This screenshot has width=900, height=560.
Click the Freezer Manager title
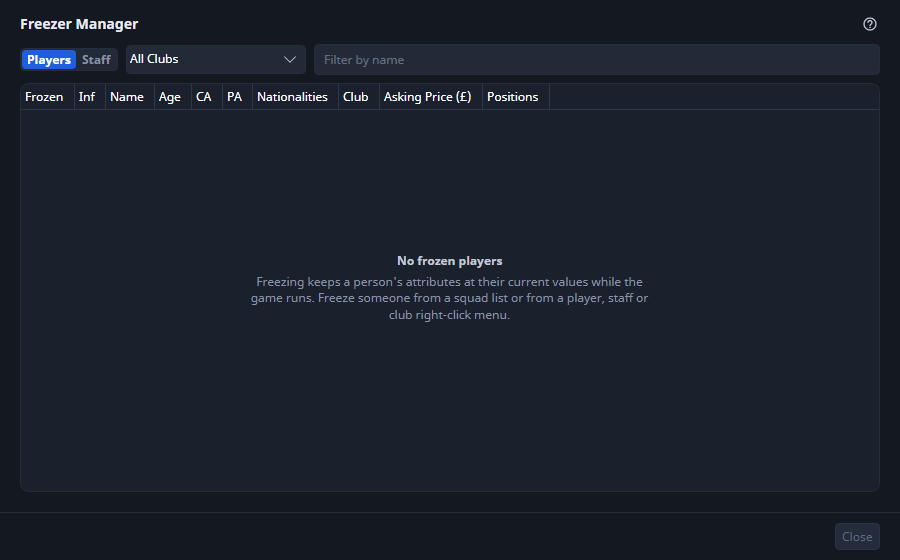(79, 24)
